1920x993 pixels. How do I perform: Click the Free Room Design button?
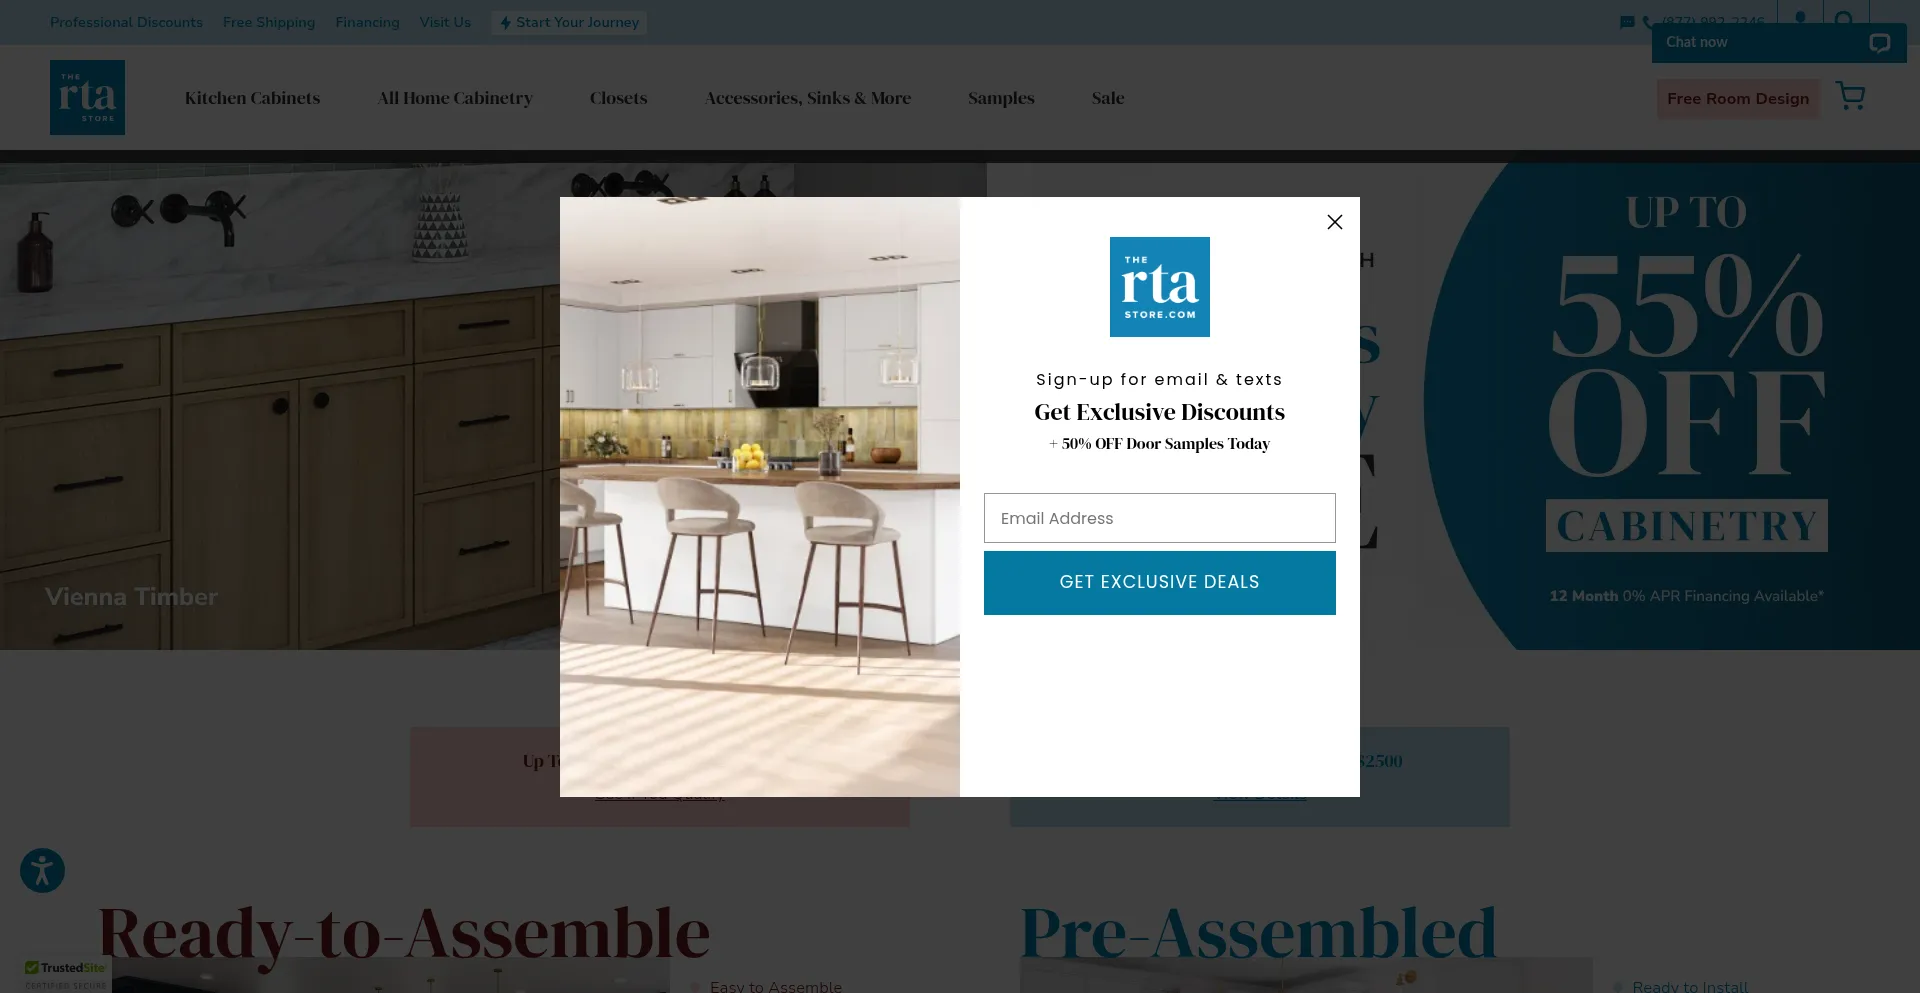click(1738, 99)
